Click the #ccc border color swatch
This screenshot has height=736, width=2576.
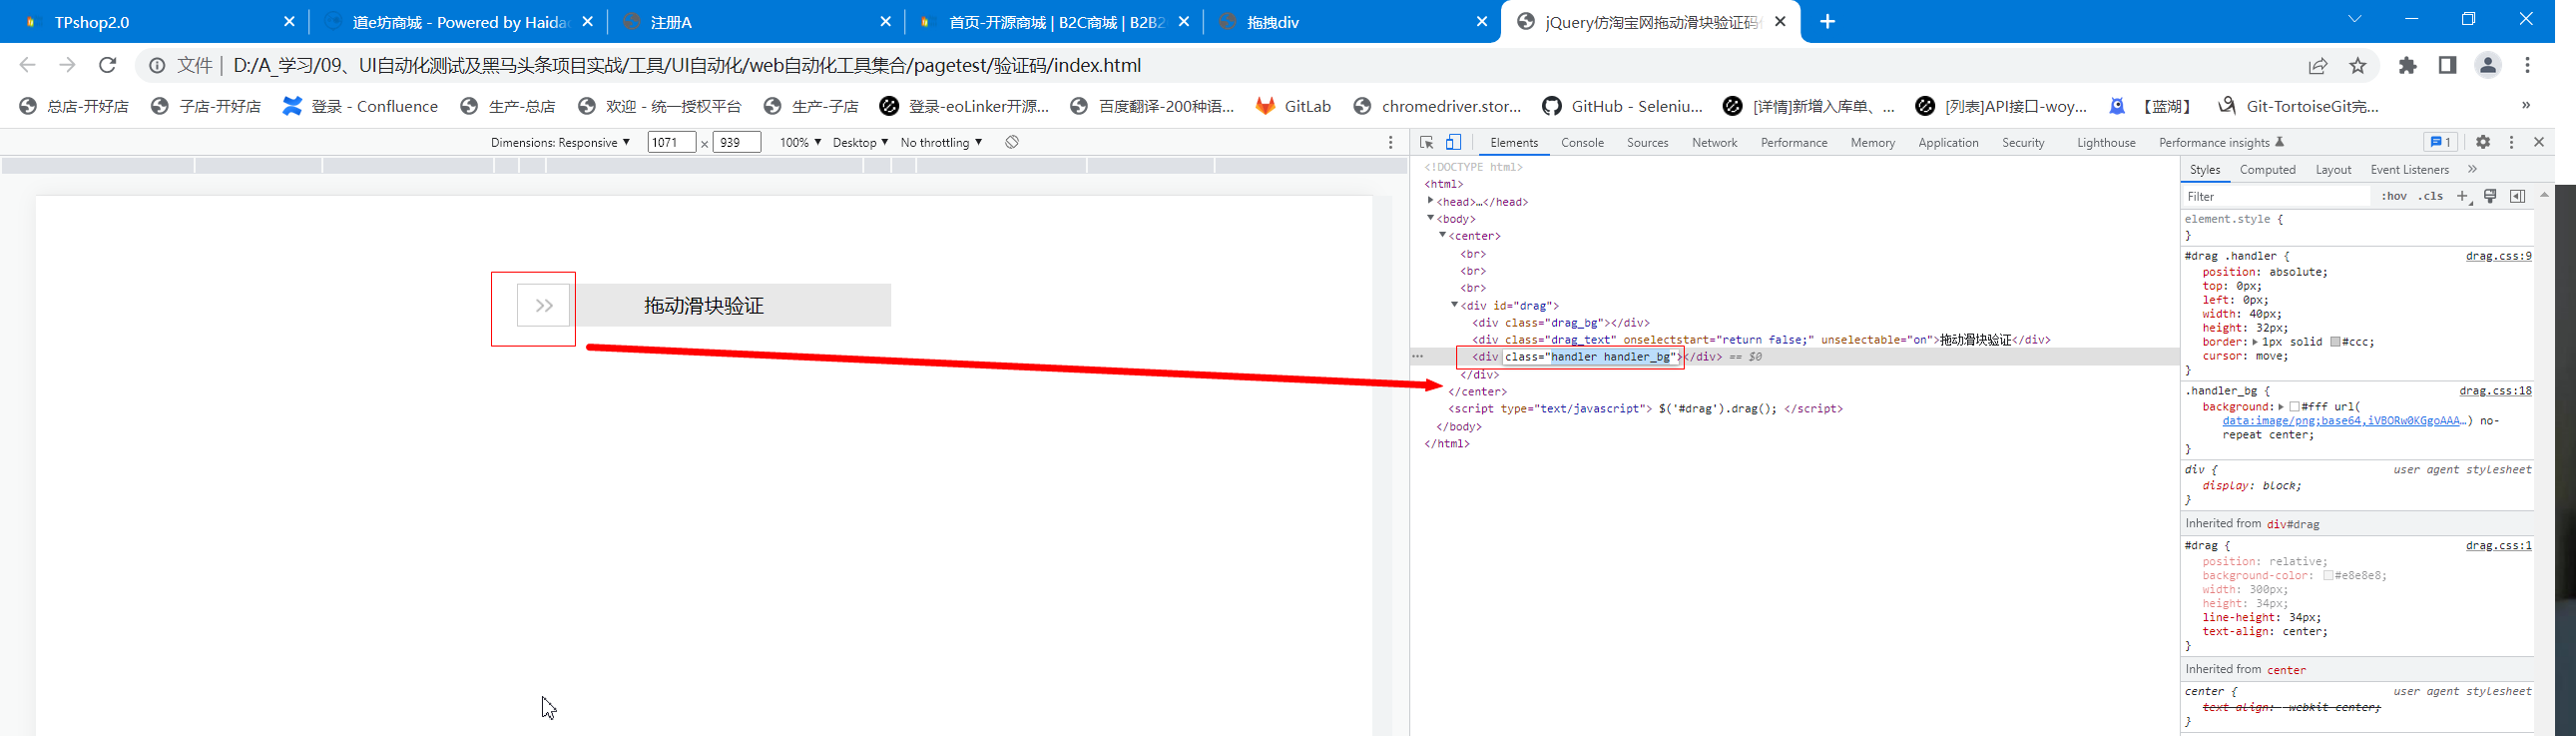point(2335,342)
